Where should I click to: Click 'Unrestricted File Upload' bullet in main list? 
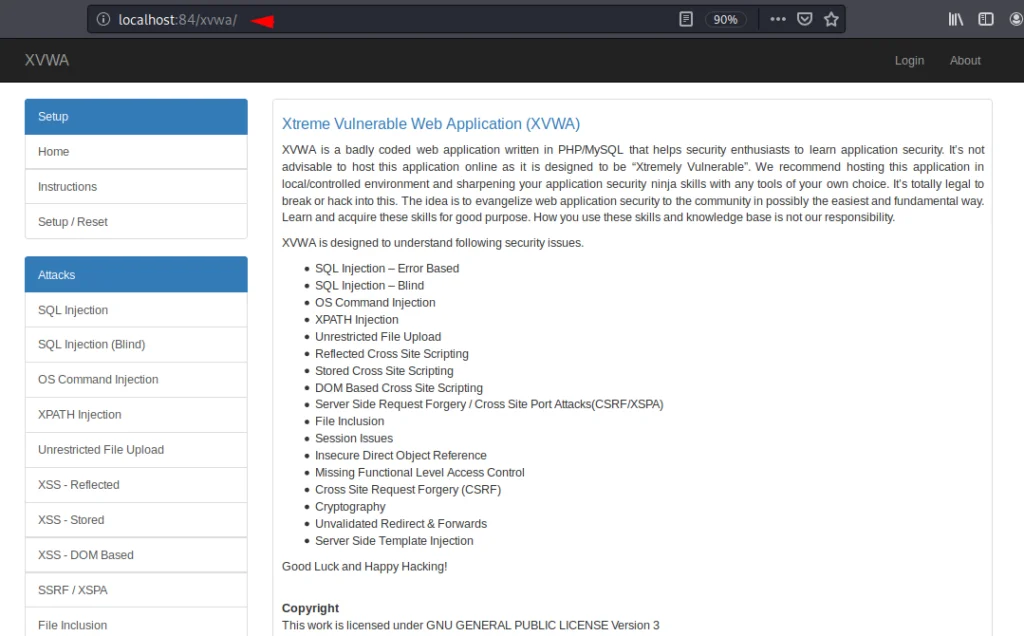tap(377, 336)
